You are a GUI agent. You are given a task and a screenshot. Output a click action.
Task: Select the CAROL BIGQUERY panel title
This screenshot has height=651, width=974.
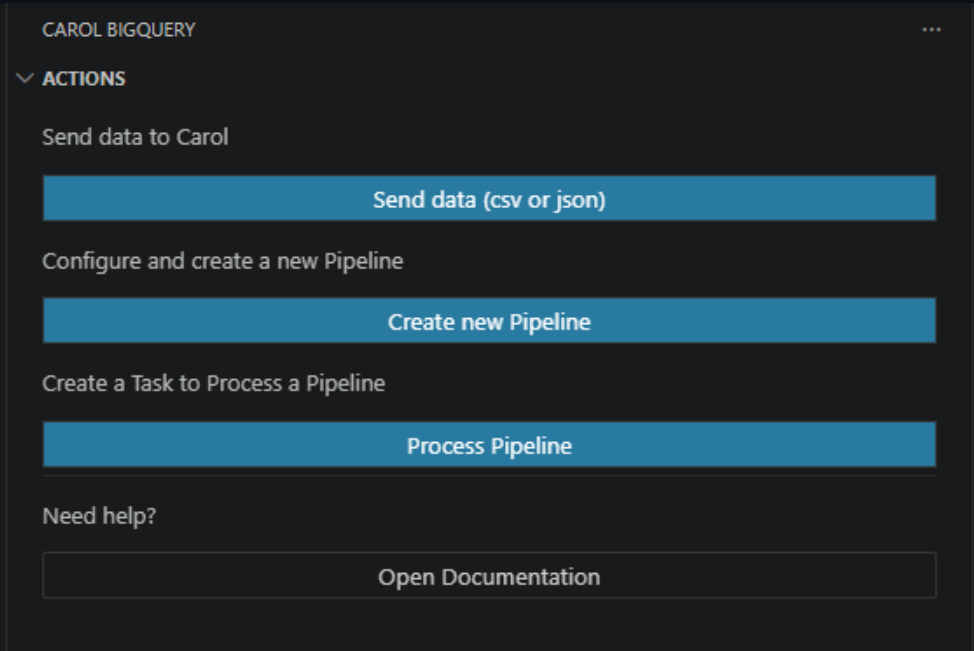119,30
